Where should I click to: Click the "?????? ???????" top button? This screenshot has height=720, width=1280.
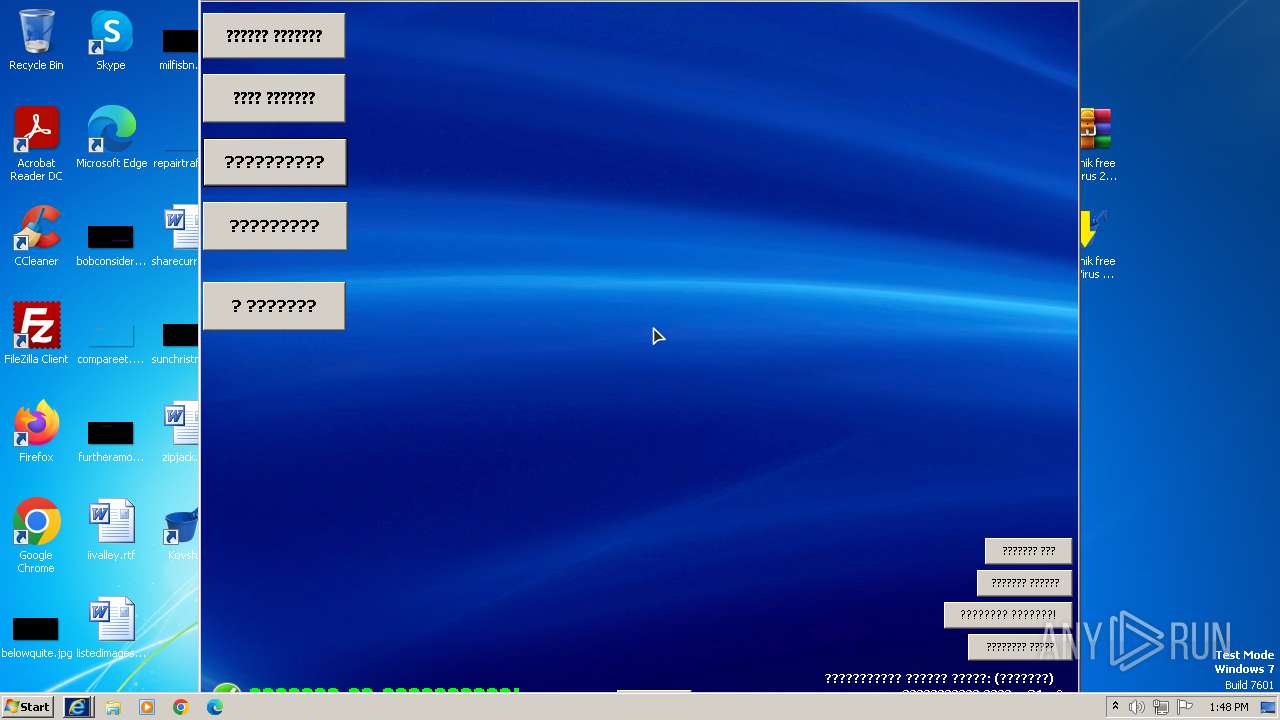(274, 36)
